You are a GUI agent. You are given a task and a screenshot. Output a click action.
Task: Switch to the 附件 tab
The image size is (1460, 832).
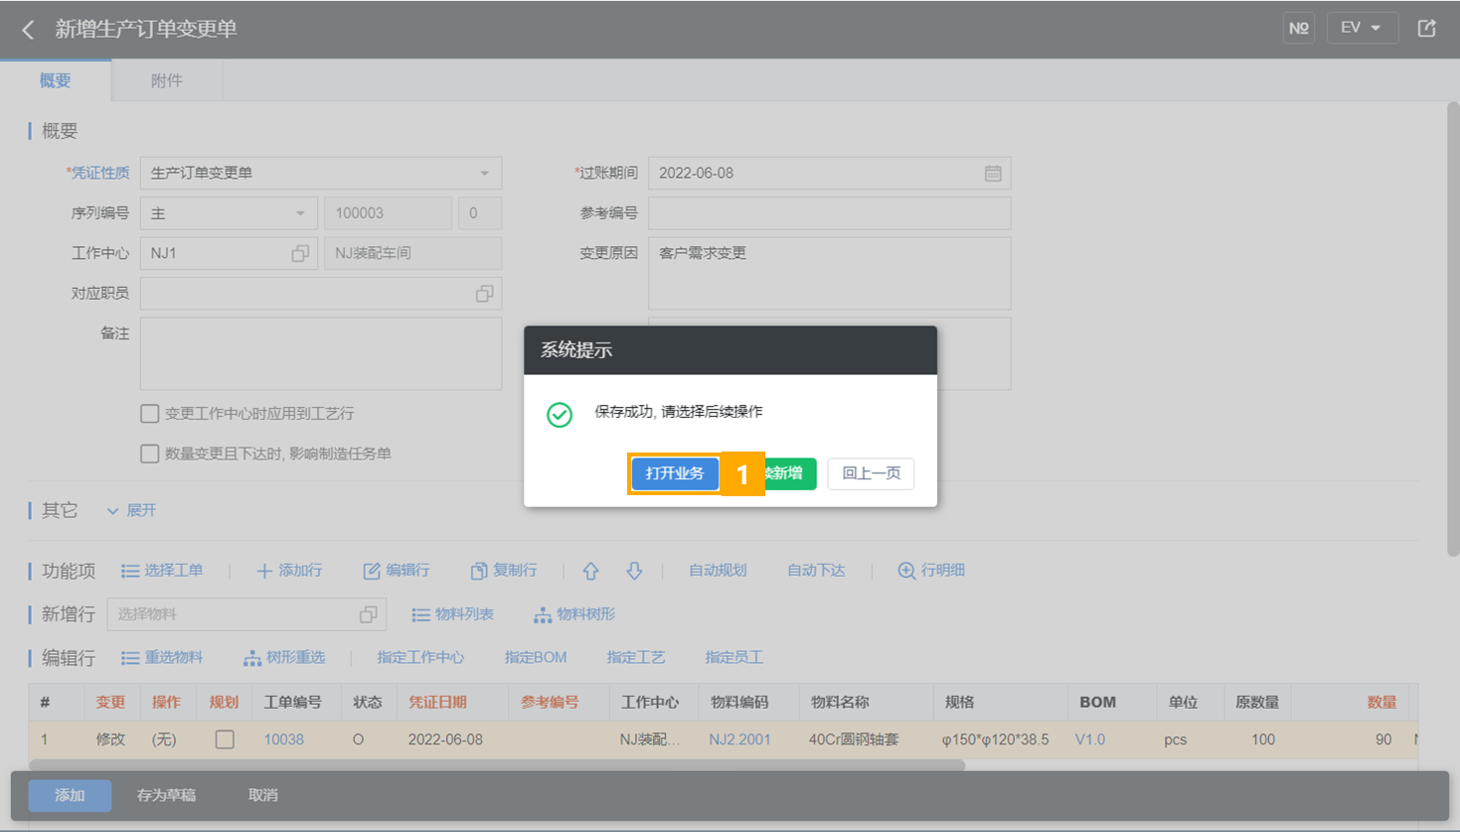(x=166, y=81)
